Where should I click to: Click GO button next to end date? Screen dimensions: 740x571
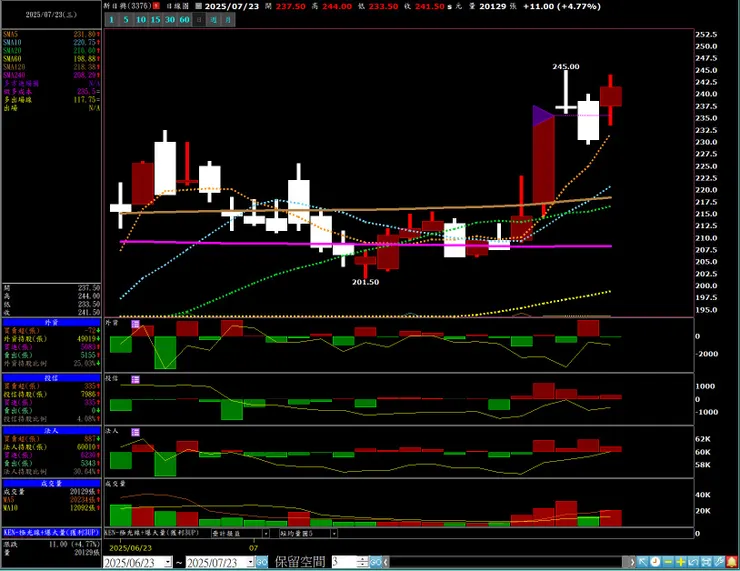pos(262,562)
